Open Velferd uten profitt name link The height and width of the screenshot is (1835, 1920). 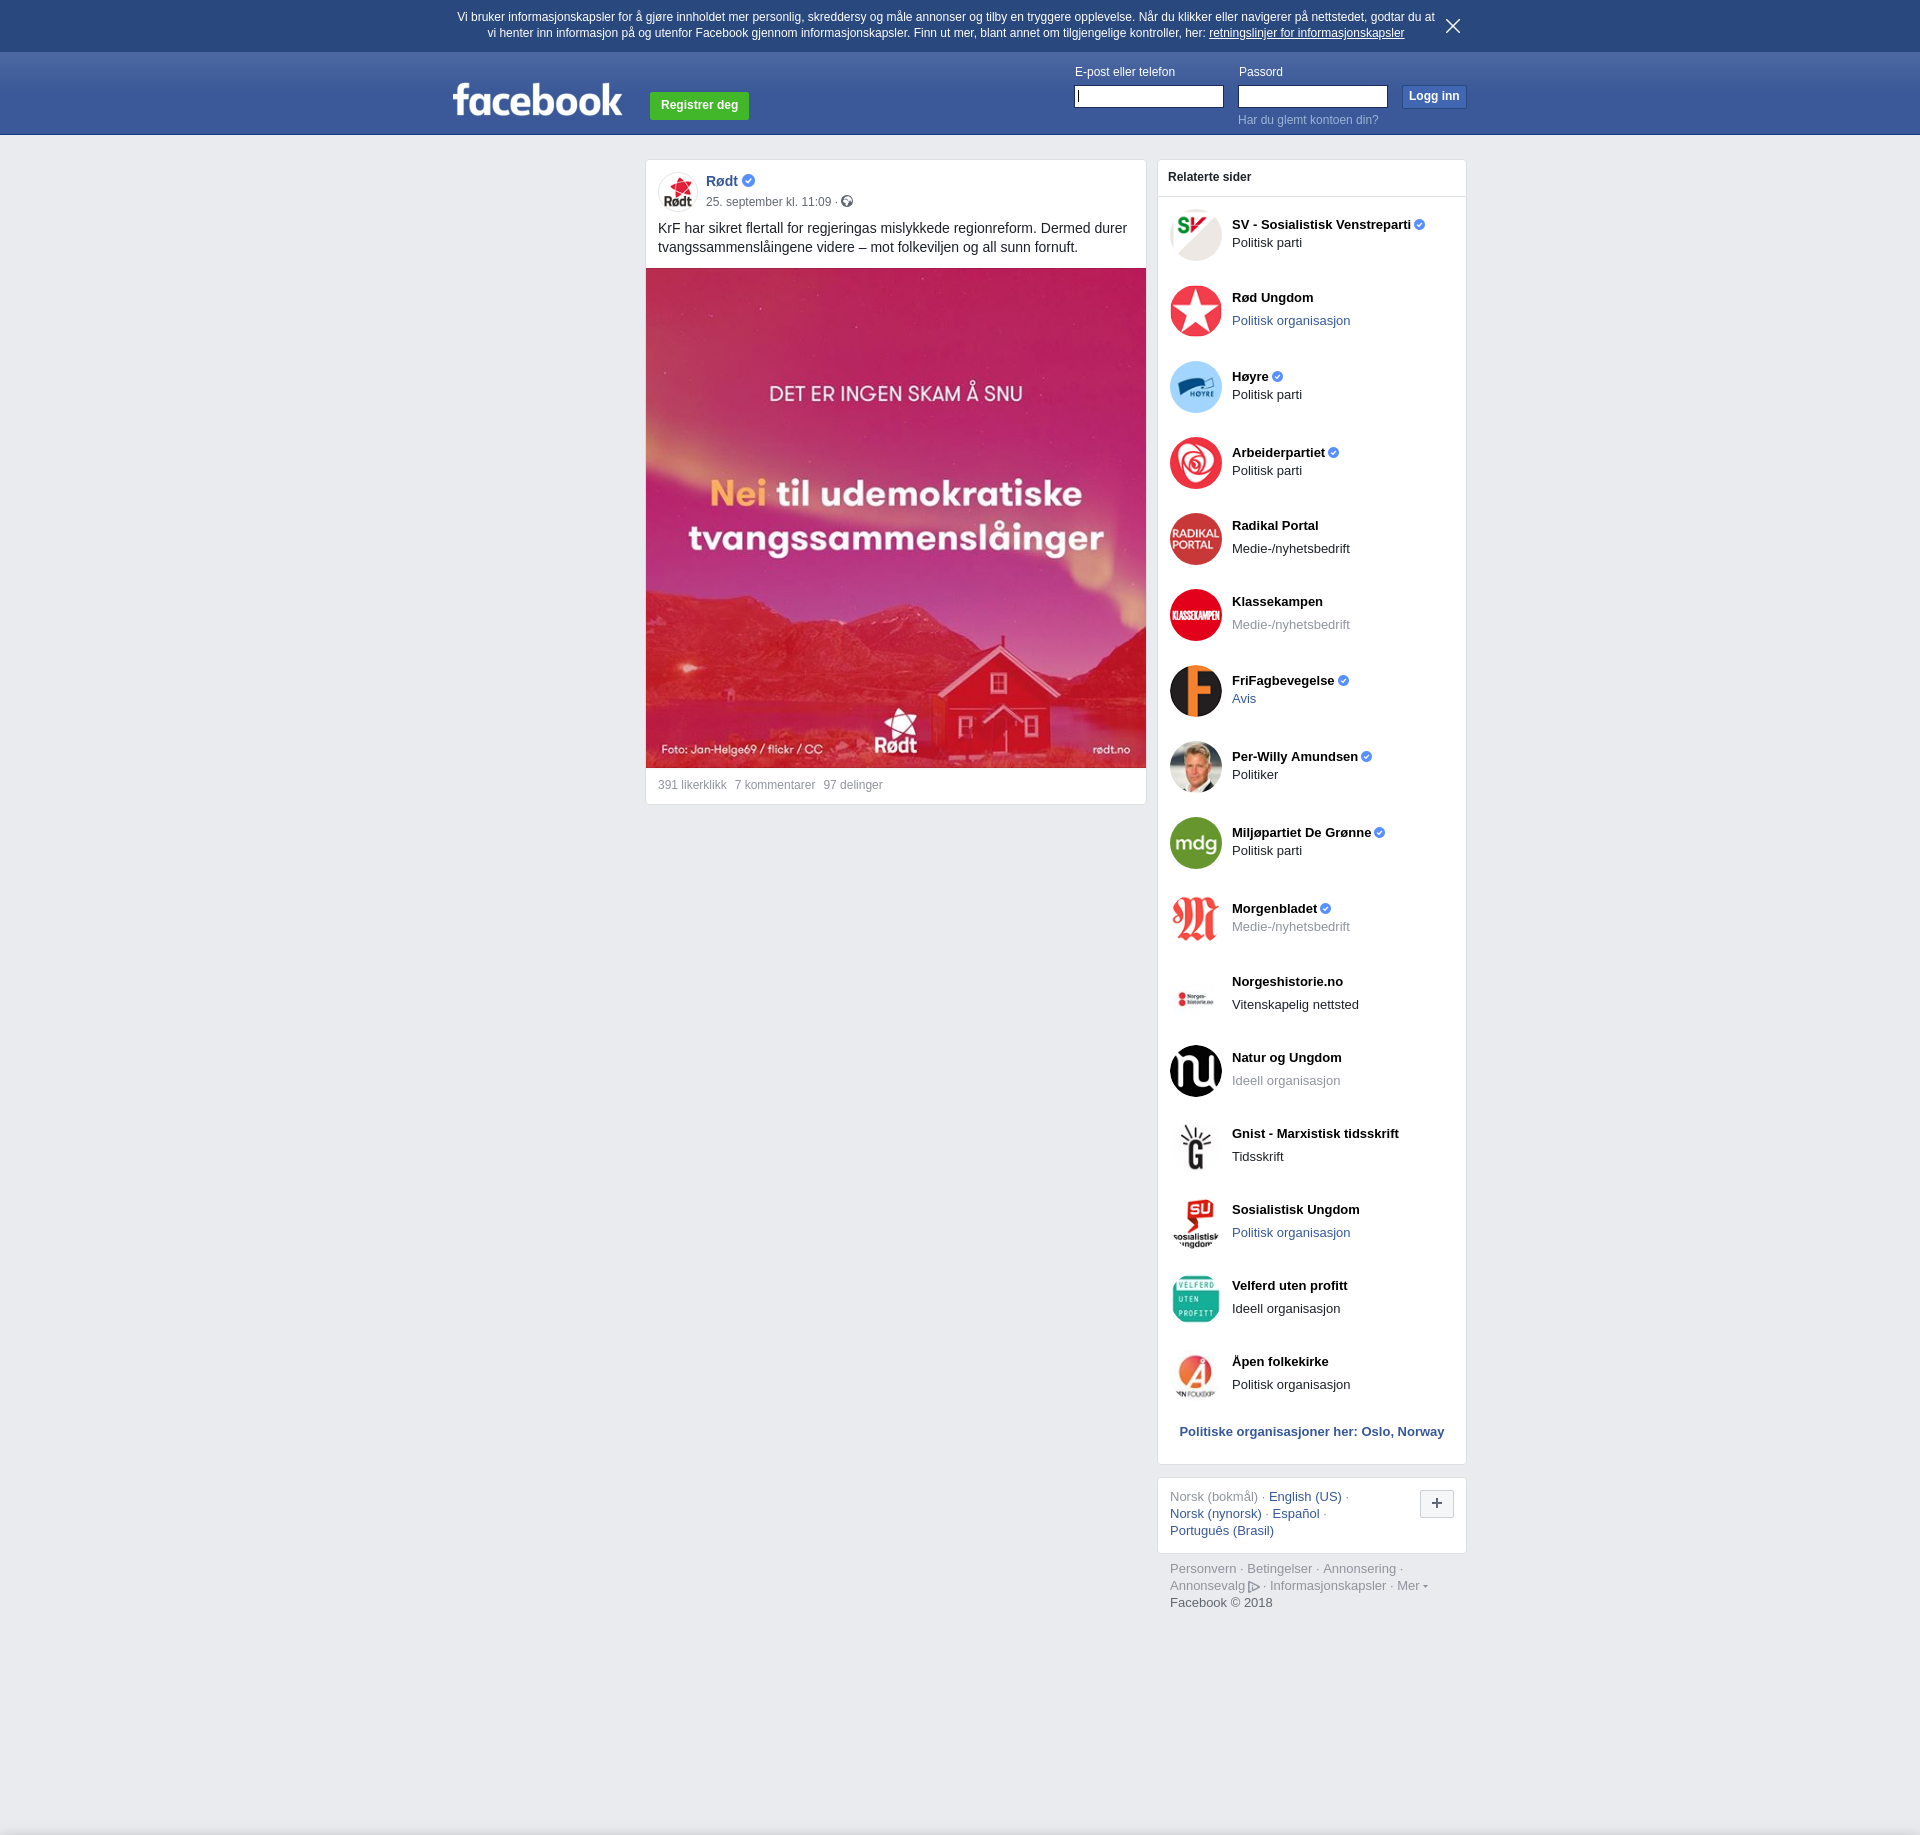pos(1289,1286)
